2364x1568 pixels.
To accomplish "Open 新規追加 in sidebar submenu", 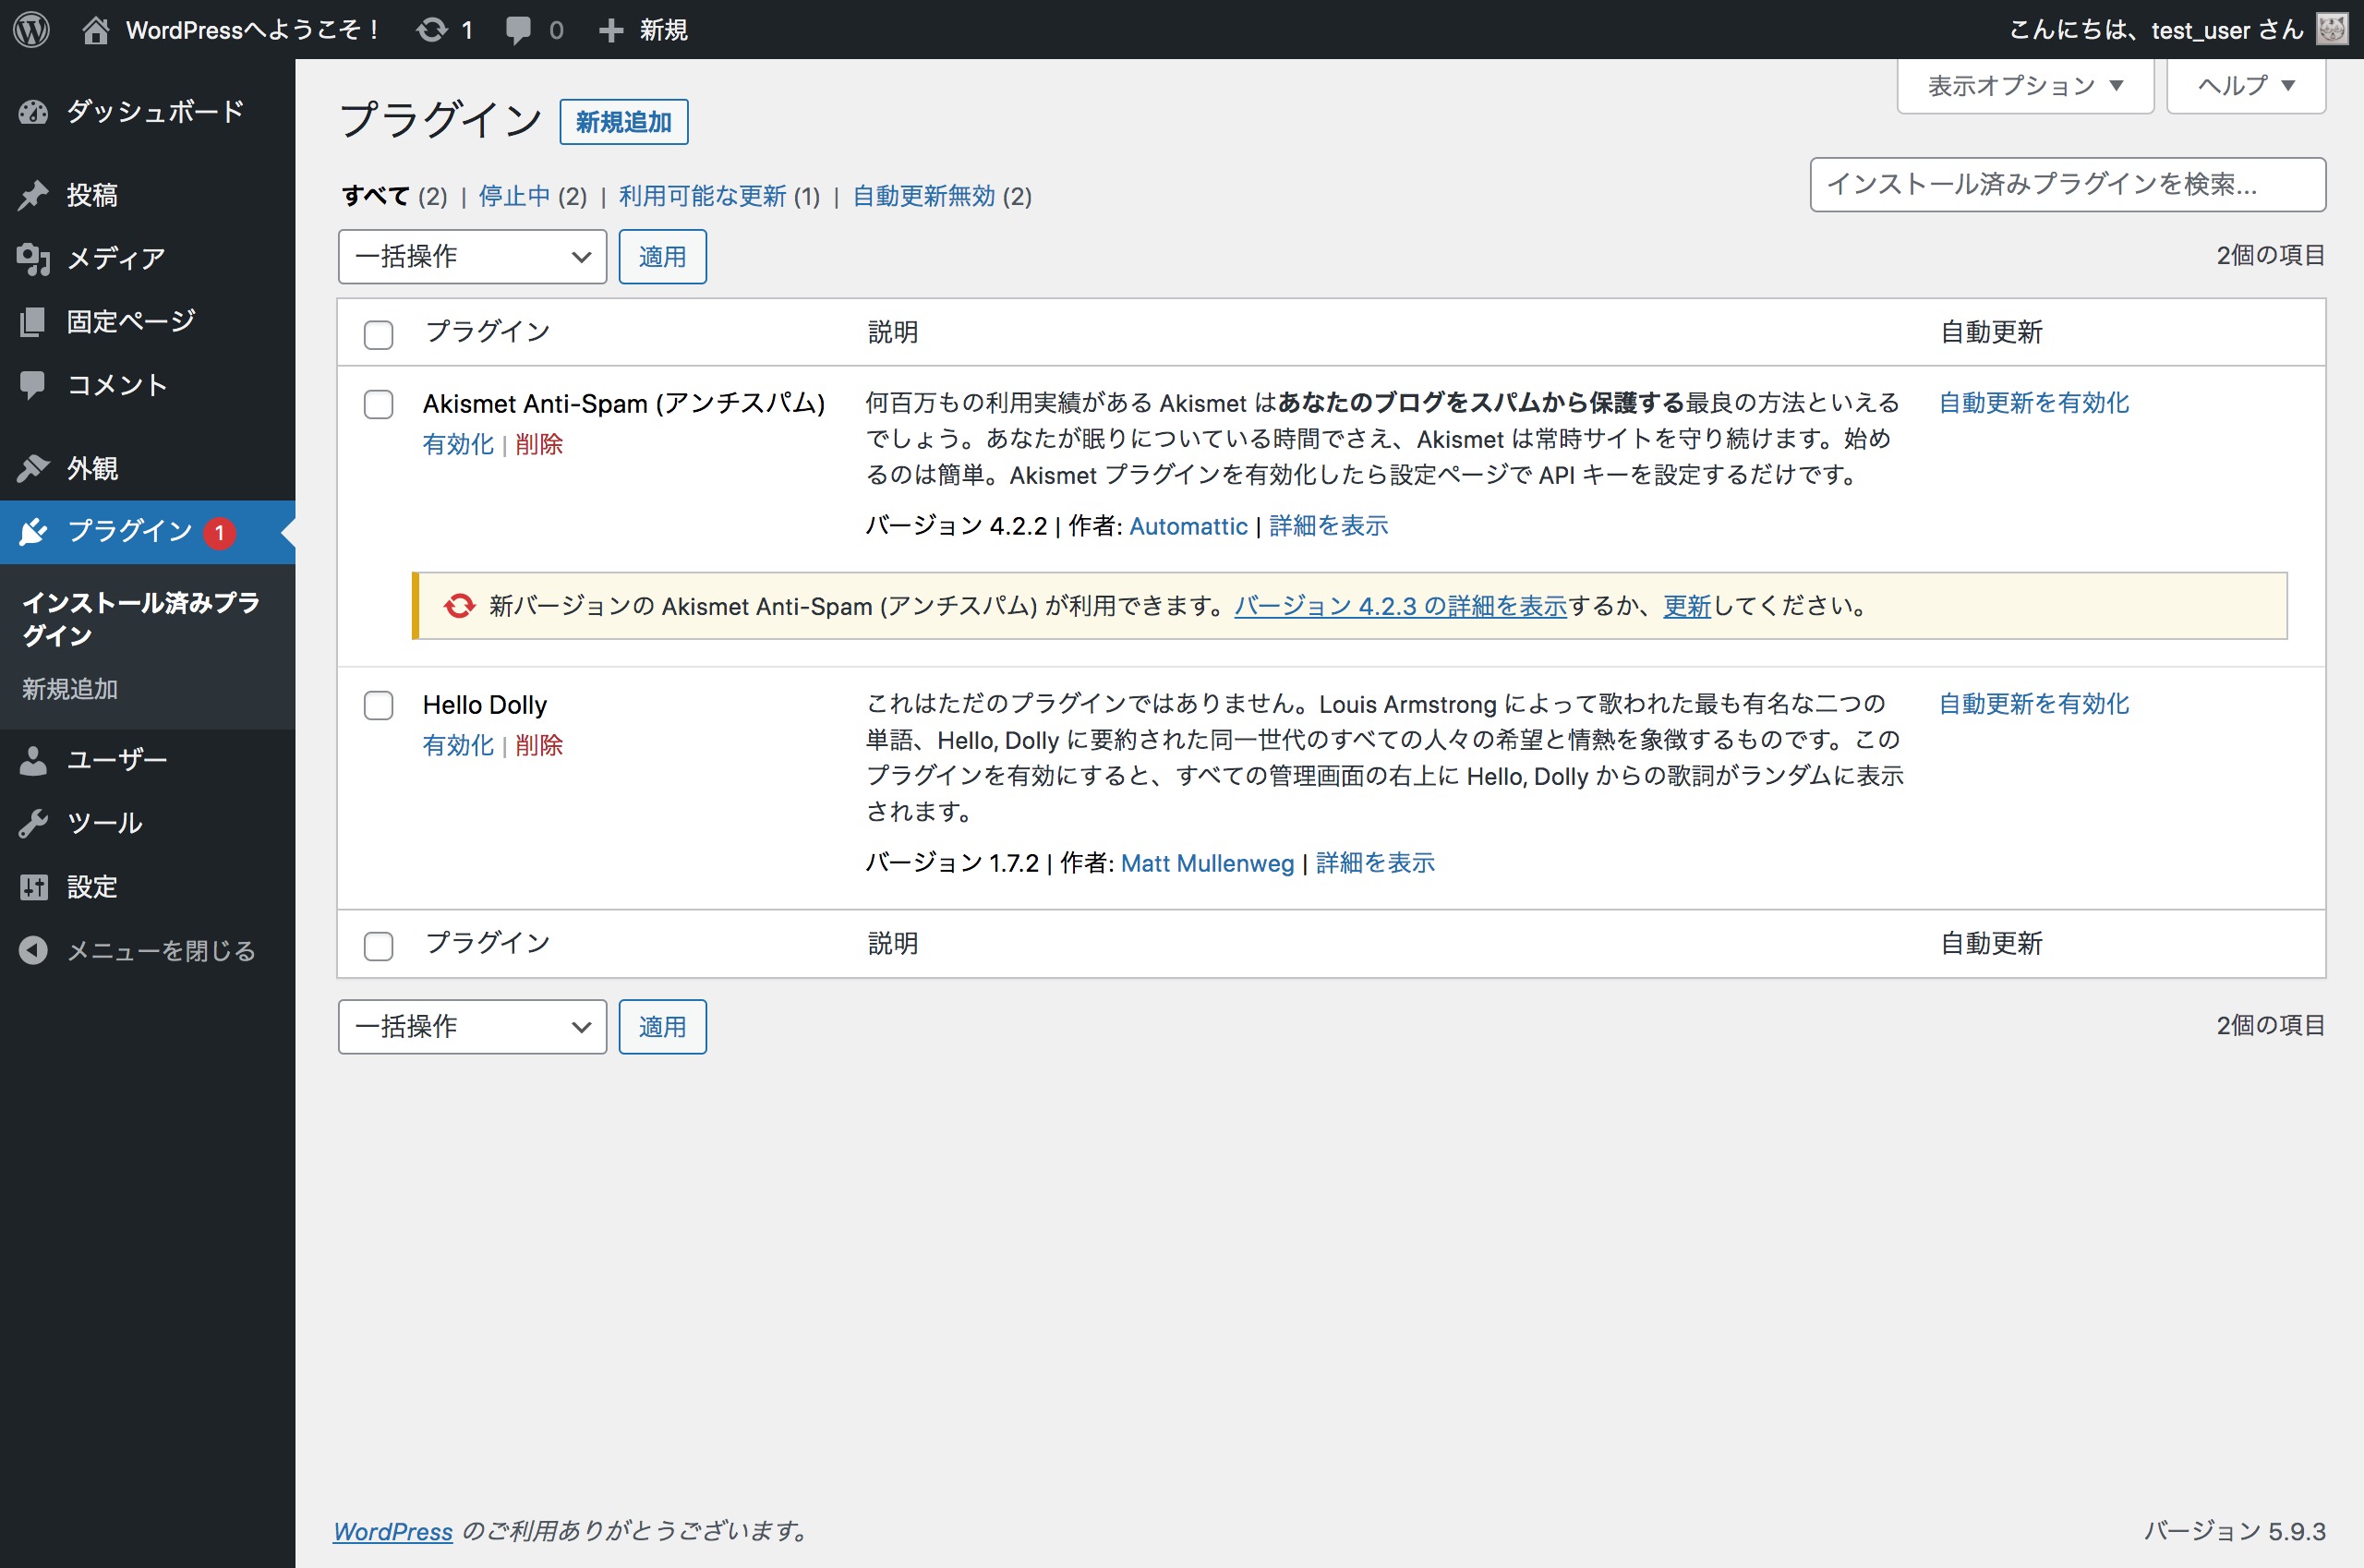I will (x=70, y=689).
